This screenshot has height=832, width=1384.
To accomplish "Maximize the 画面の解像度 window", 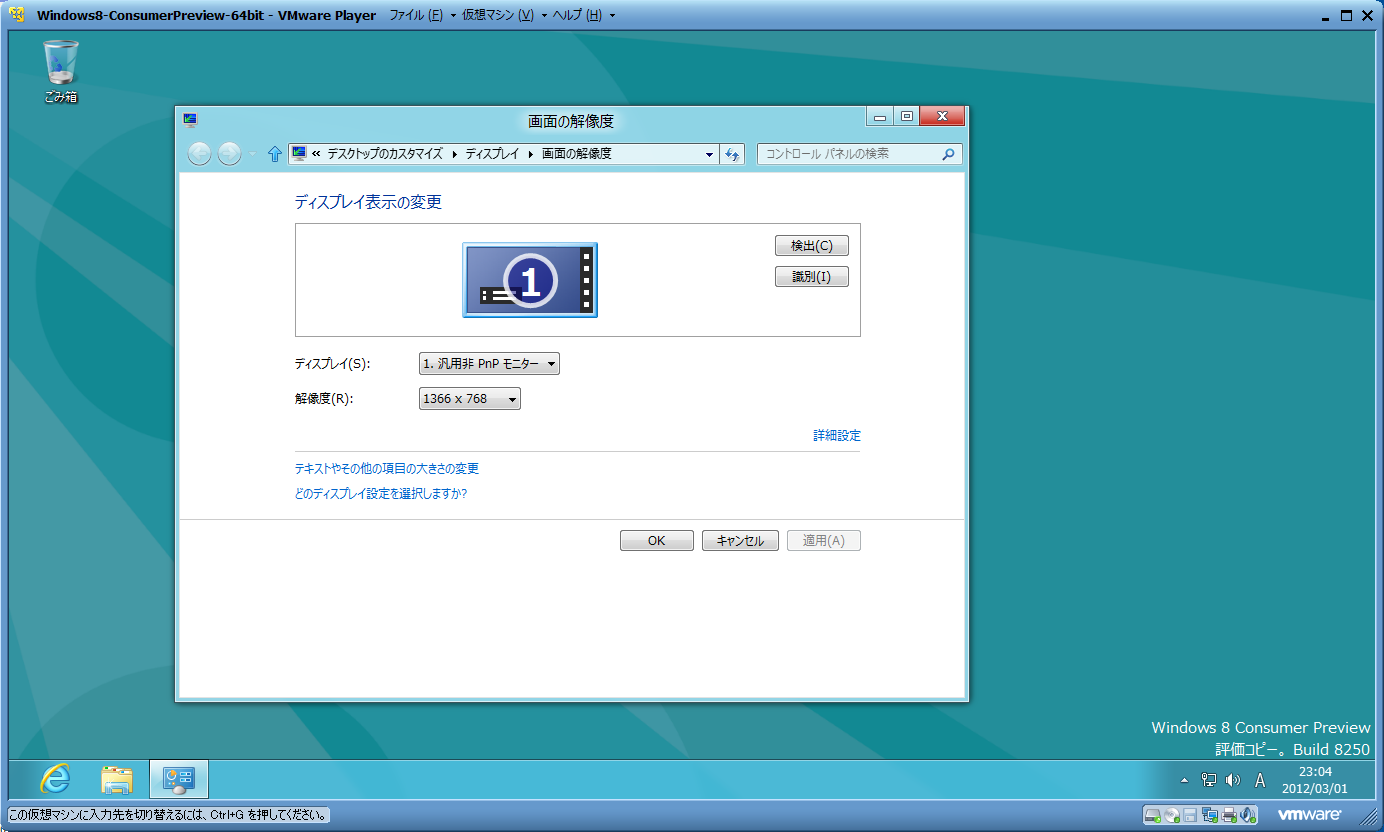I will click(906, 117).
